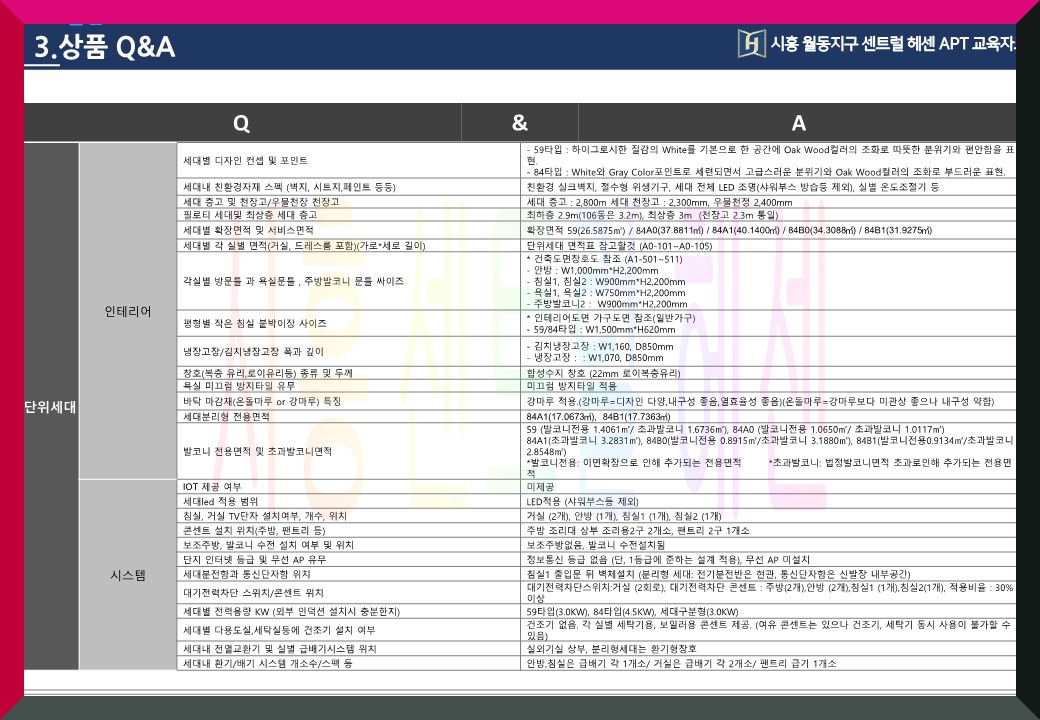The image size is (1040, 720).
Task: Click answer '세대 층고 : 2,800m 세대 천장고'
Action: (x=659, y=202)
